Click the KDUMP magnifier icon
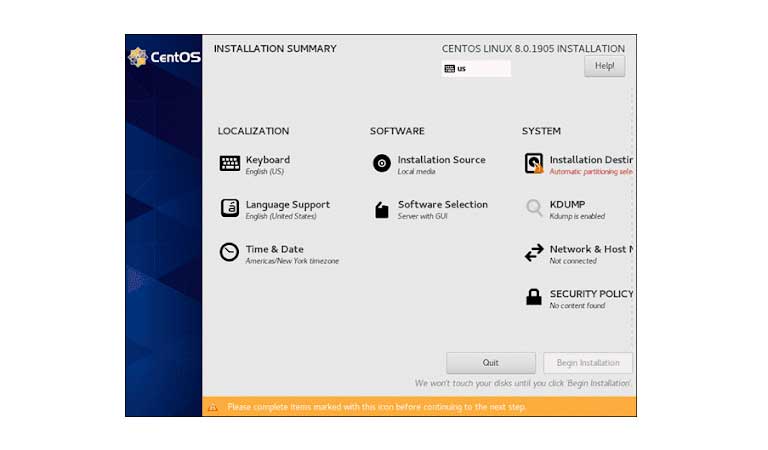This screenshot has height=450, width=768. (534, 208)
